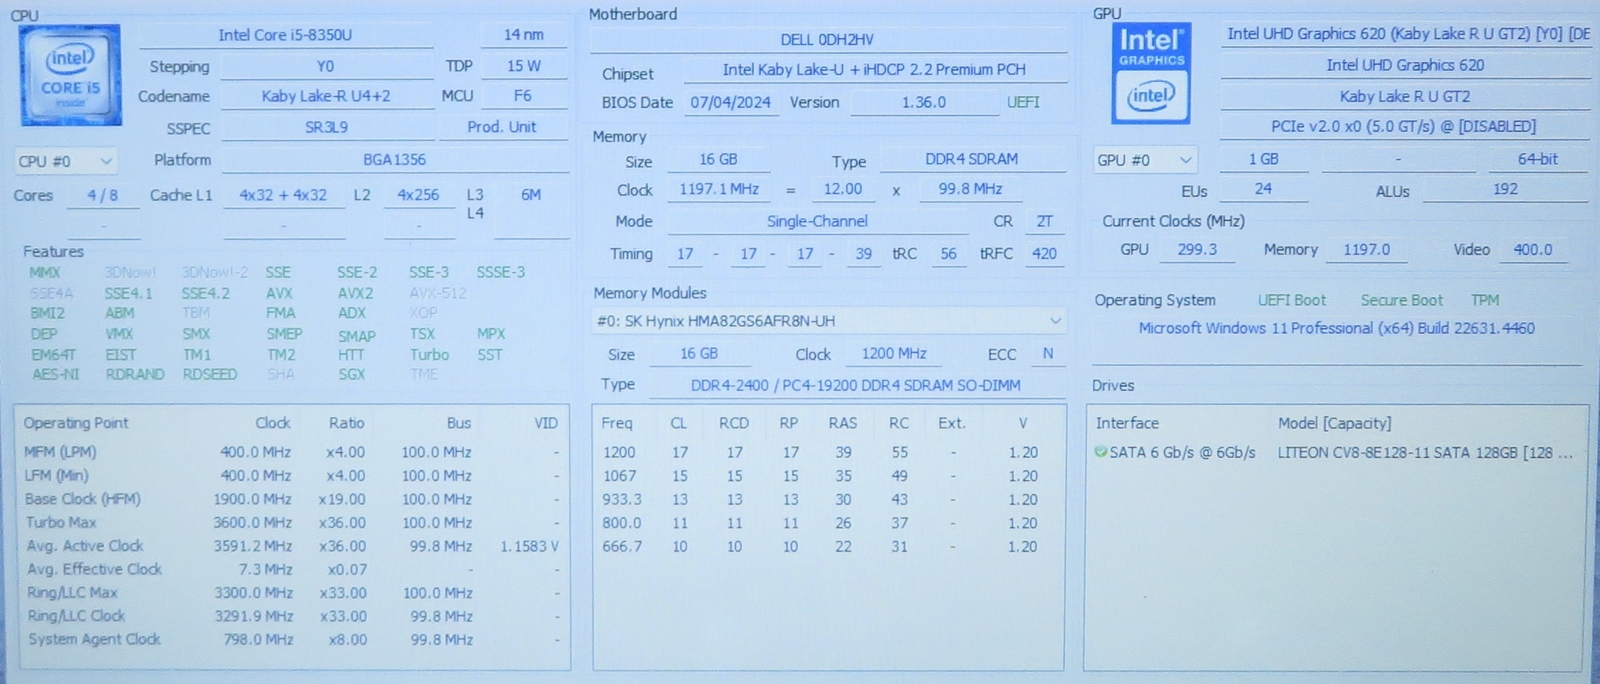This screenshot has height=684, width=1600.
Task: Click the AVX2 feature label
Action: click(x=355, y=293)
